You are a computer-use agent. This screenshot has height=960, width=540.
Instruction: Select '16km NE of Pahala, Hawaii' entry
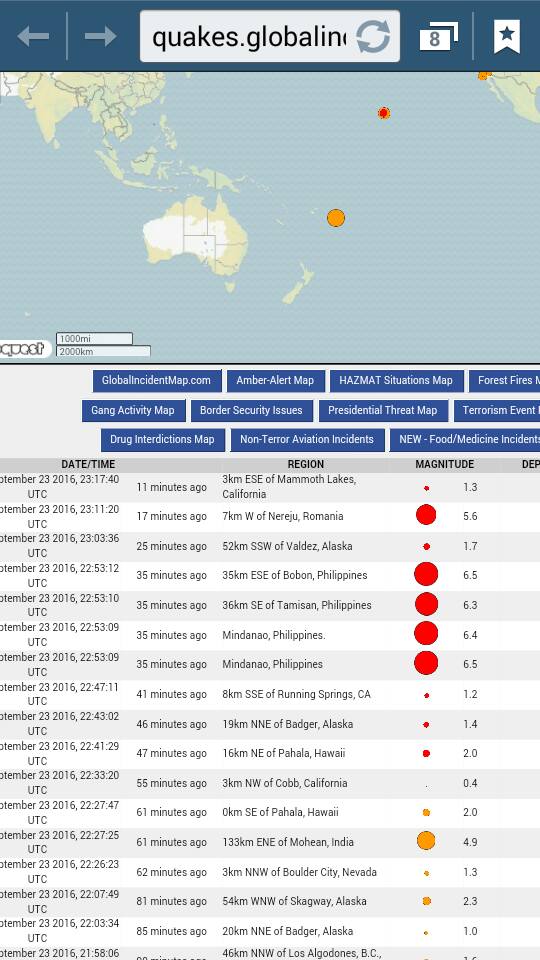[283, 754]
